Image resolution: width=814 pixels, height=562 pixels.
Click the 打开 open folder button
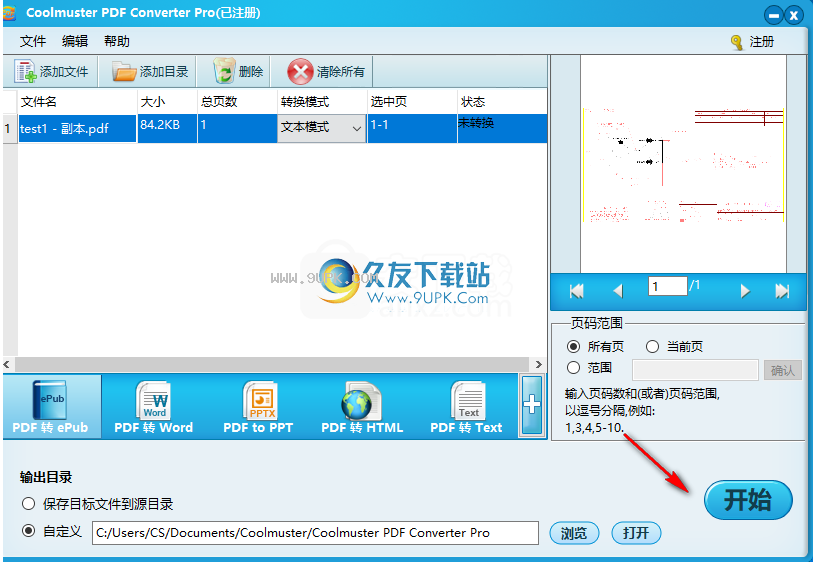tap(636, 533)
